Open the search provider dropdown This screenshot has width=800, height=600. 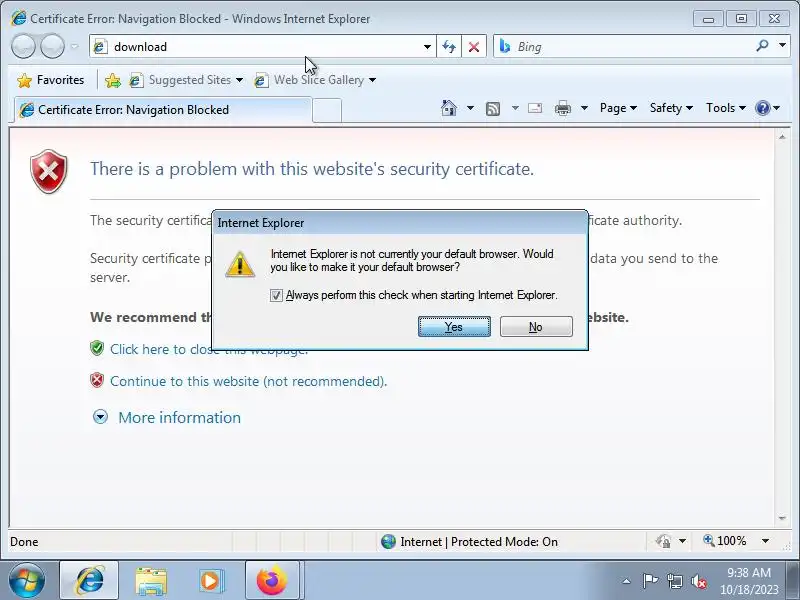pos(782,46)
